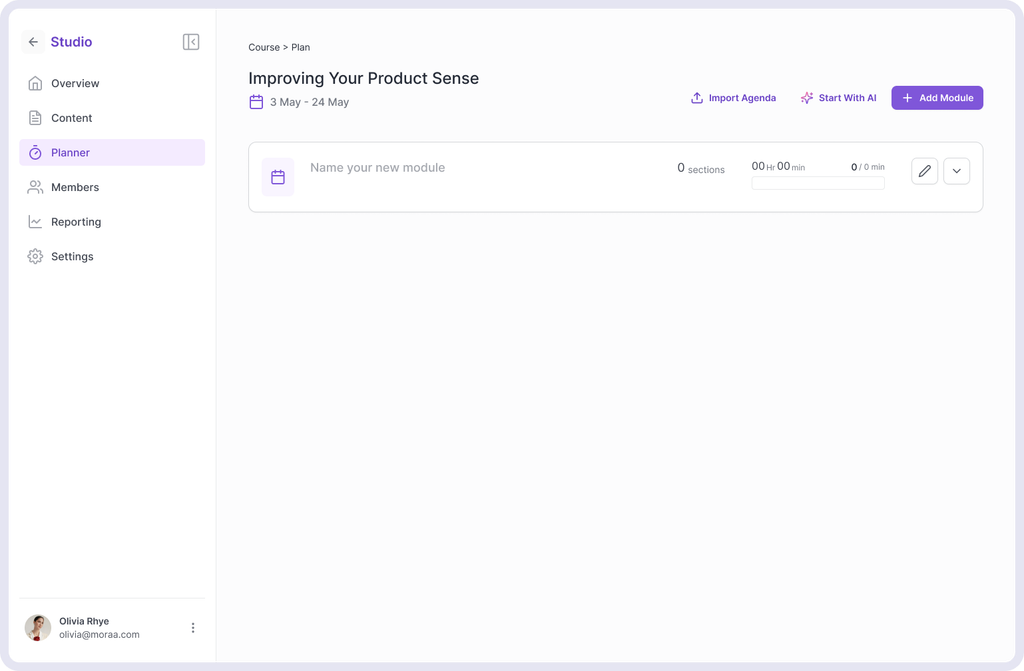The image size is (1024, 671).
Task: Open Settings in the sidebar
Action: point(112,256)
